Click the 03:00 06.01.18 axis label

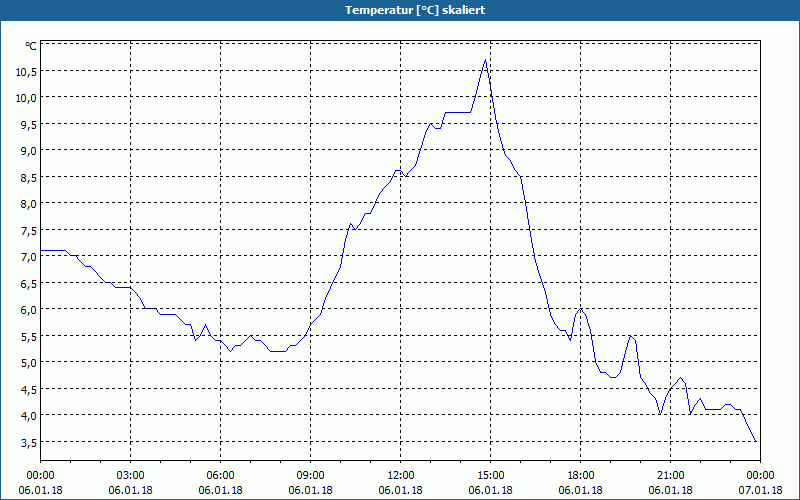point(131,483)
